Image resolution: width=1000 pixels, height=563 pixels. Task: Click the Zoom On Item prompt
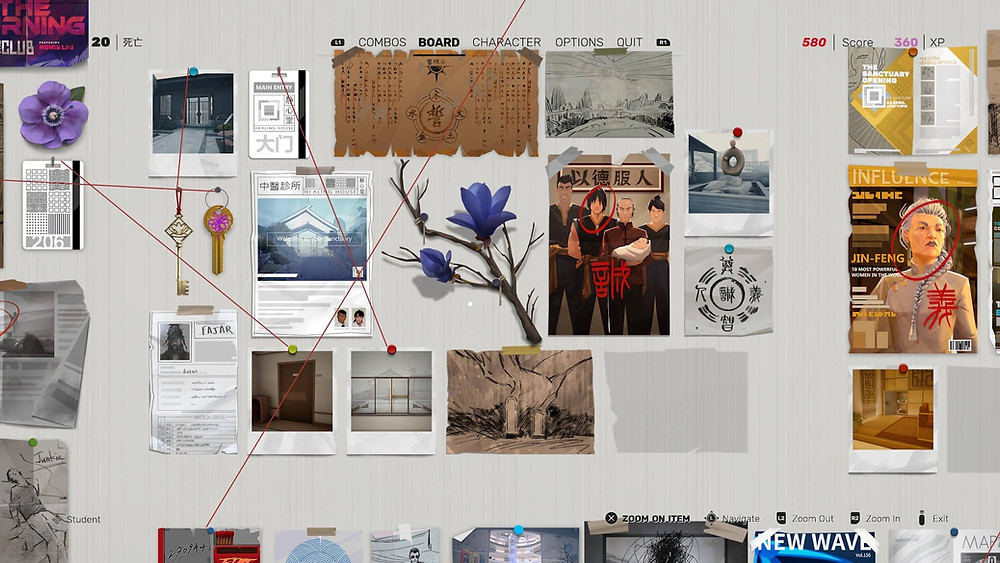(647, 518)
